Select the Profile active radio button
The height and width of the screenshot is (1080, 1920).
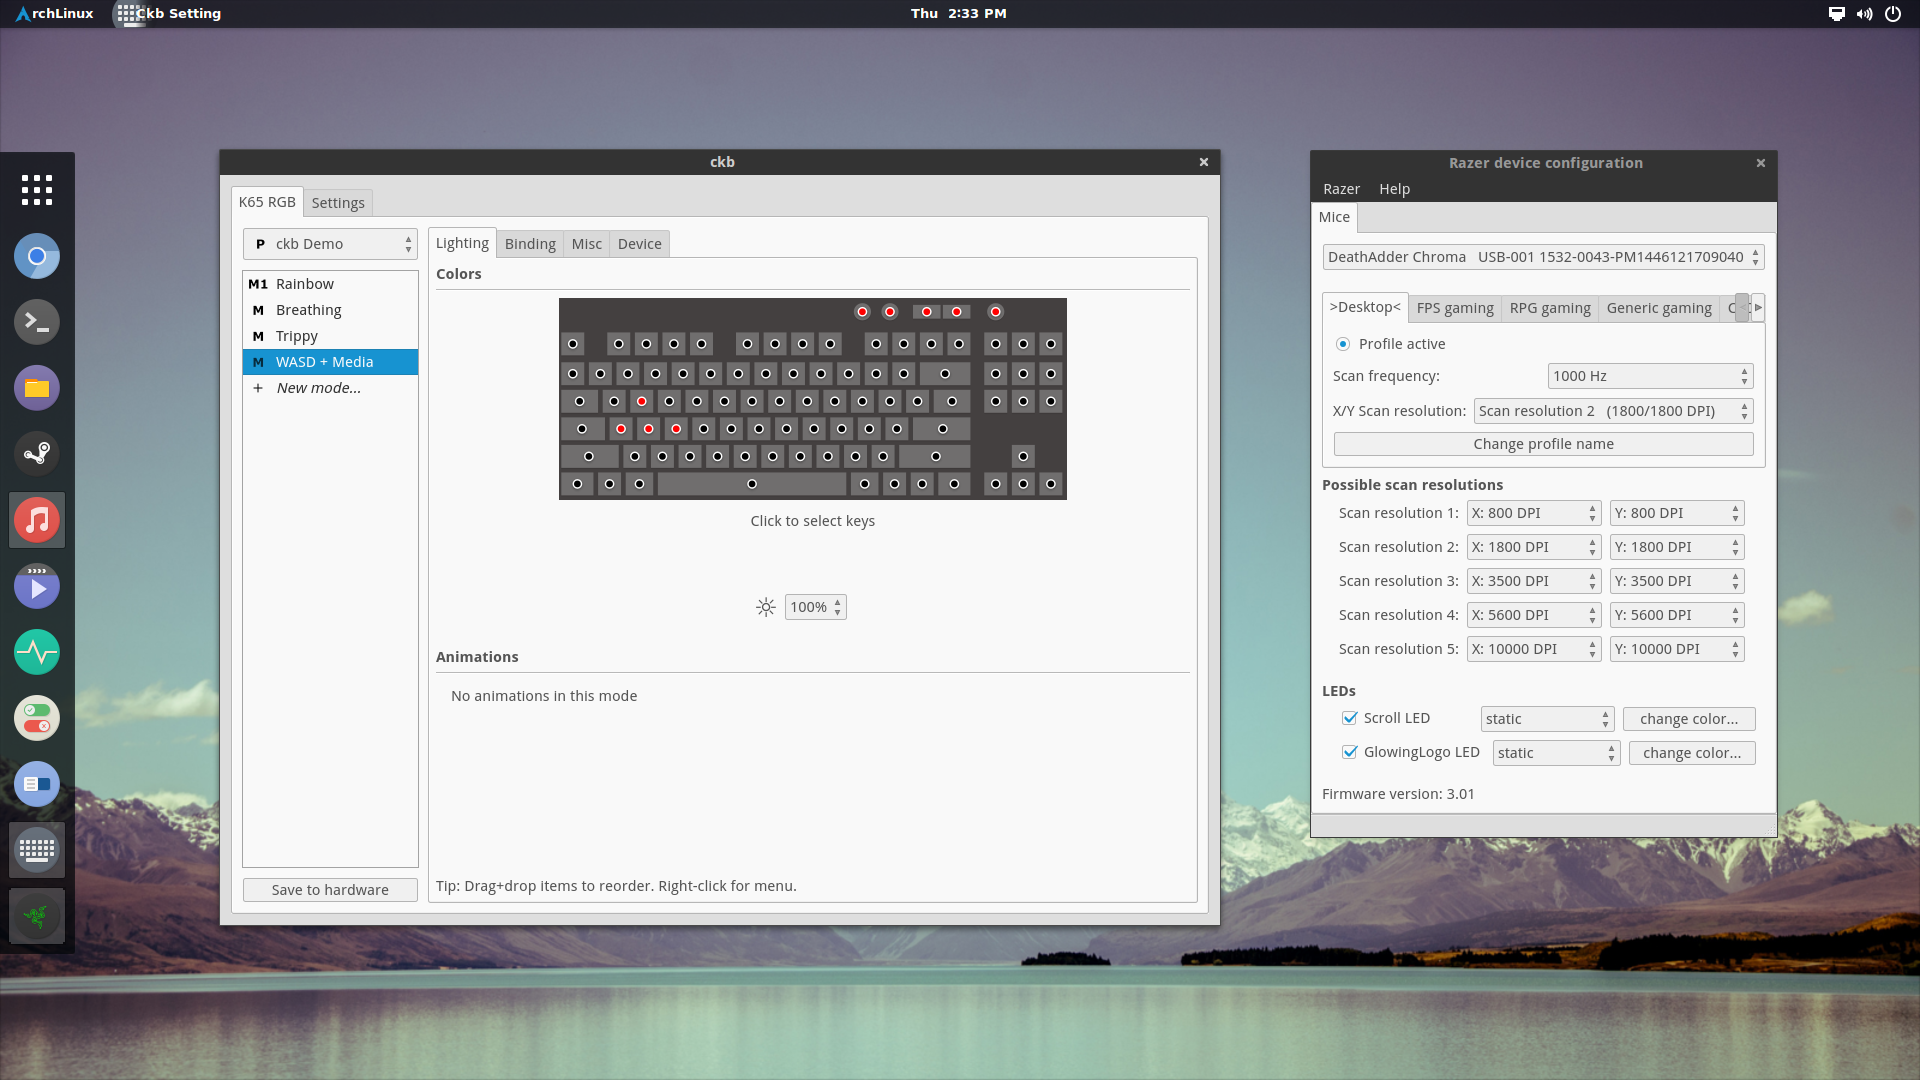click(x=1343, y=343)
